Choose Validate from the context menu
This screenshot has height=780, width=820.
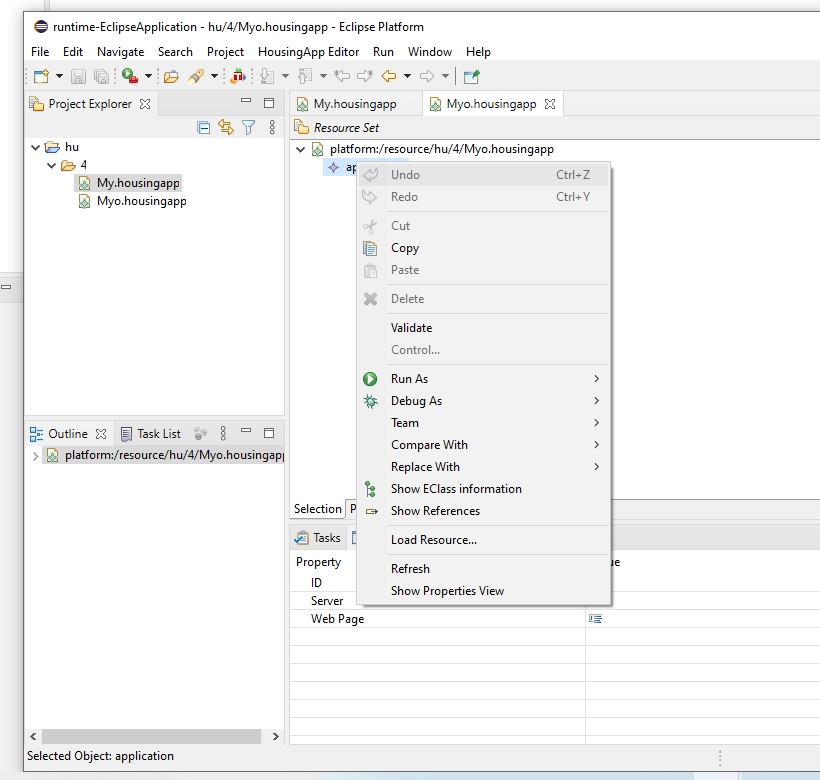(484, 328)
